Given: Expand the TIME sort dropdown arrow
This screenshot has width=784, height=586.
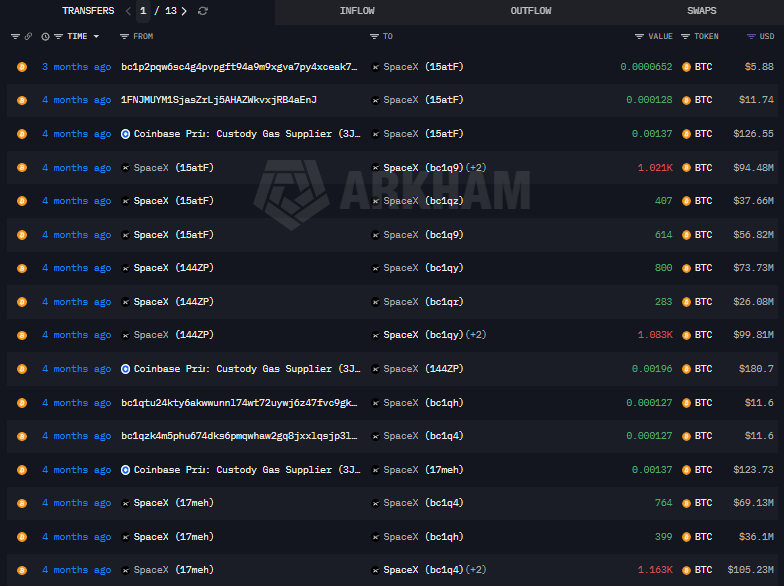Looking at the screenshot, I should point(96,37).
